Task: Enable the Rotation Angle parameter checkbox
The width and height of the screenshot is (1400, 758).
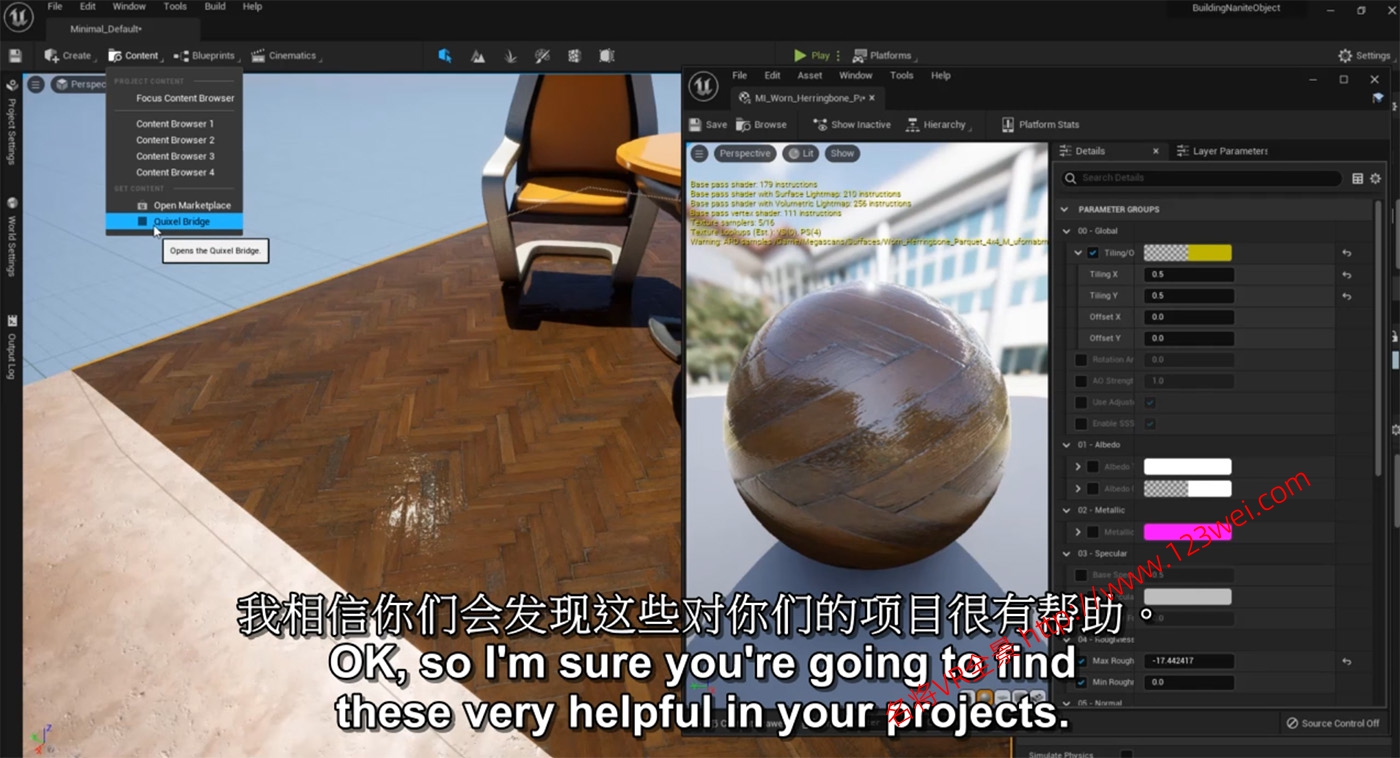Action: point(1081,360)
